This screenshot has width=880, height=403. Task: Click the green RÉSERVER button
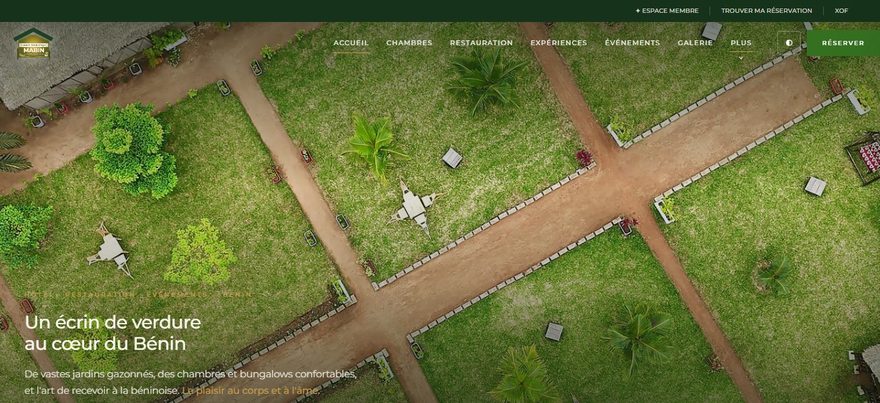pyautogui.click(x=843, y=43)
